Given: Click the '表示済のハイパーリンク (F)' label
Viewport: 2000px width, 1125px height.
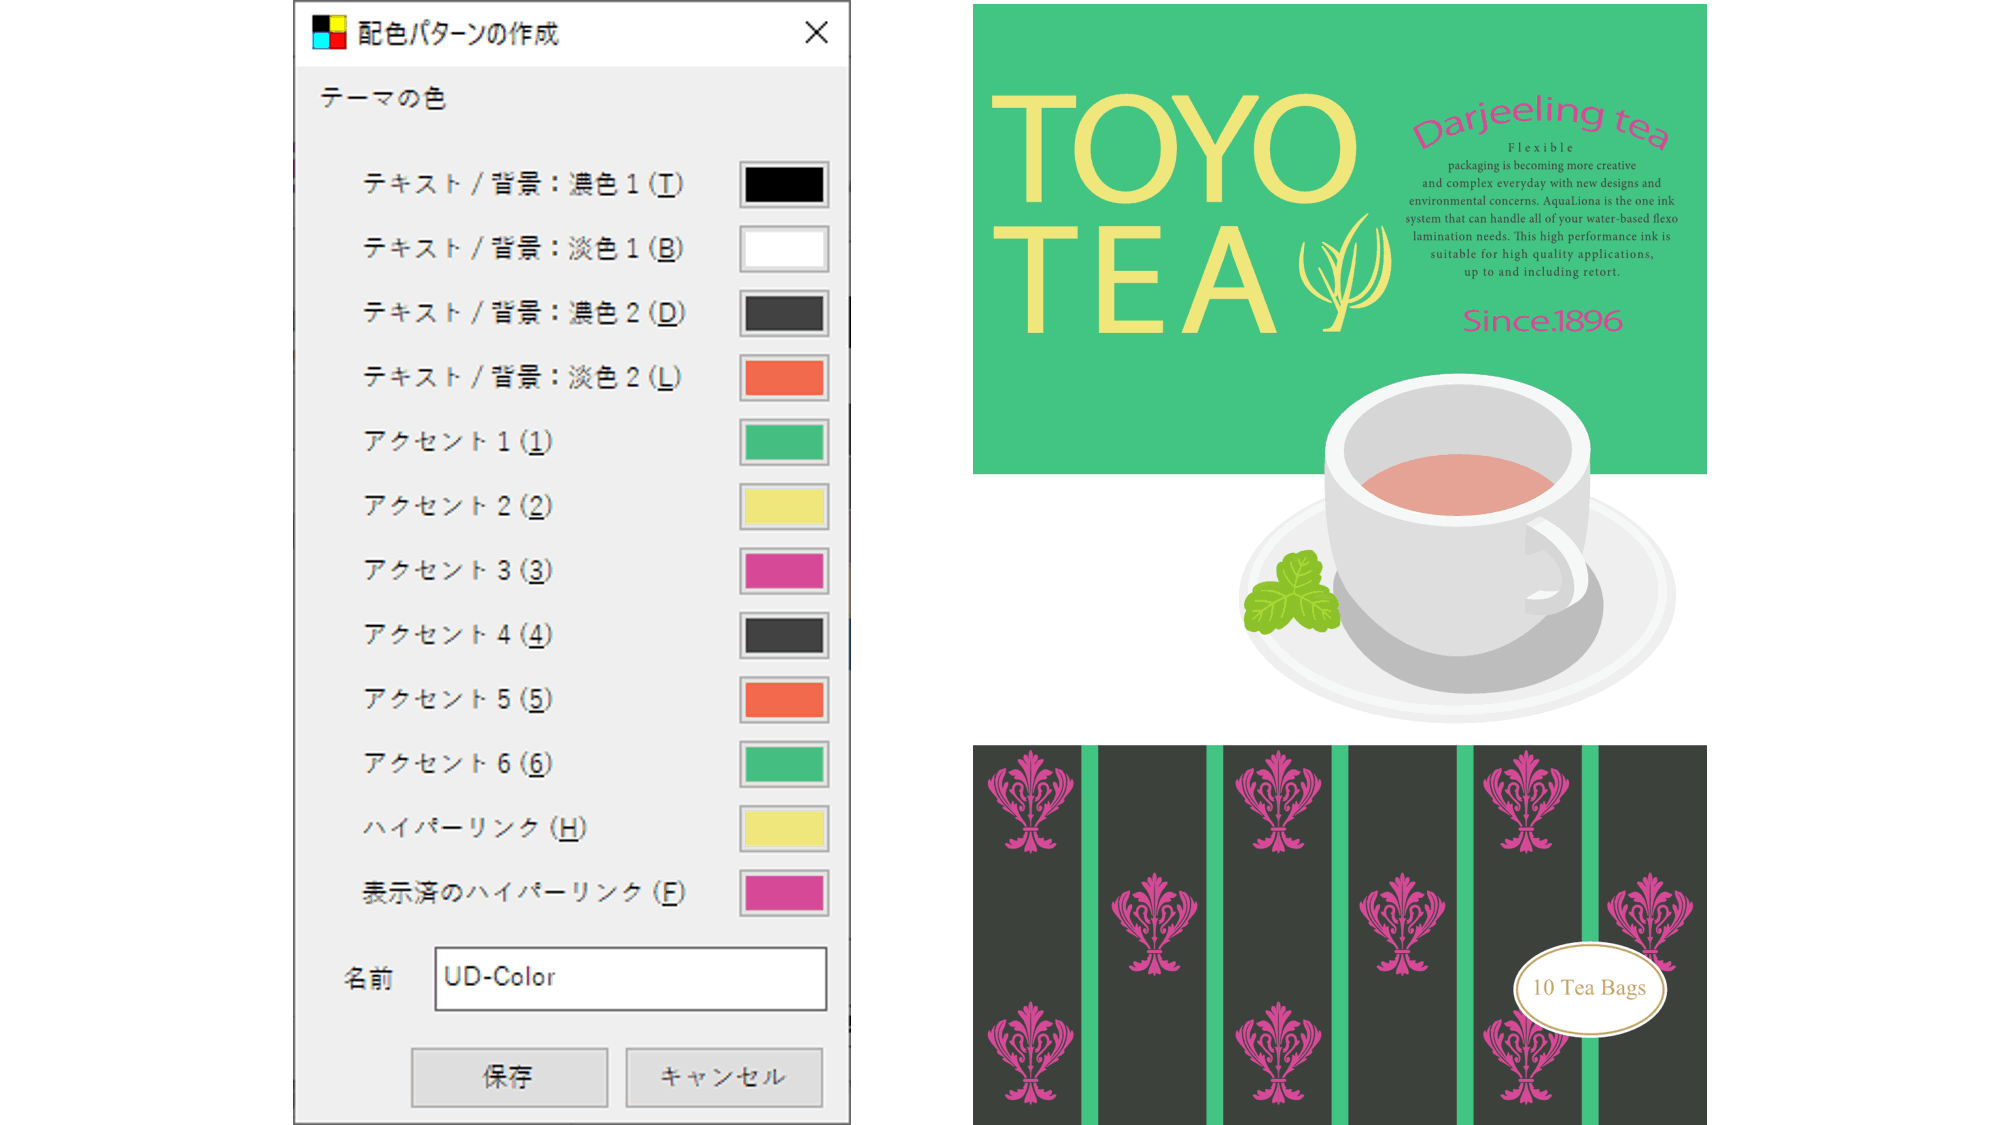Looking at the screenshot, I should click(524, 892).
